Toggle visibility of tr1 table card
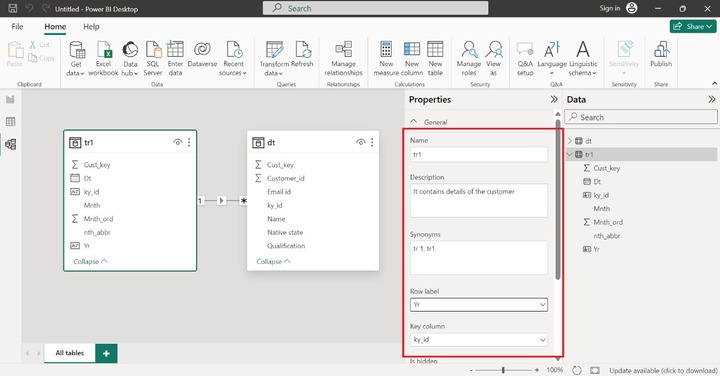720x376 pixels. 177,142
